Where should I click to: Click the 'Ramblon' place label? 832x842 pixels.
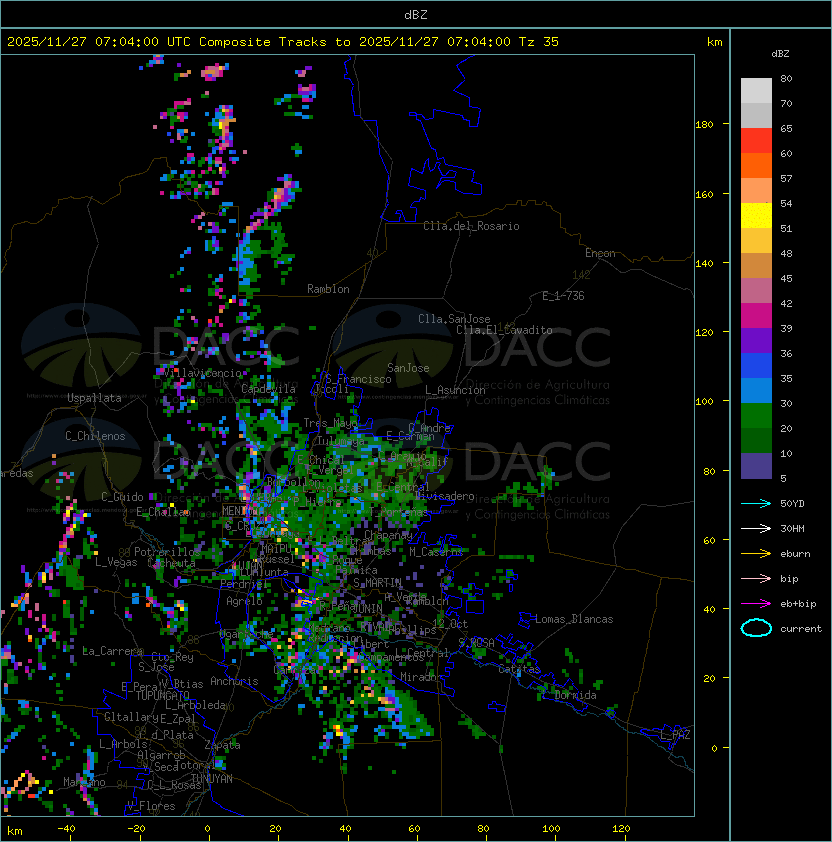point(328,289)
